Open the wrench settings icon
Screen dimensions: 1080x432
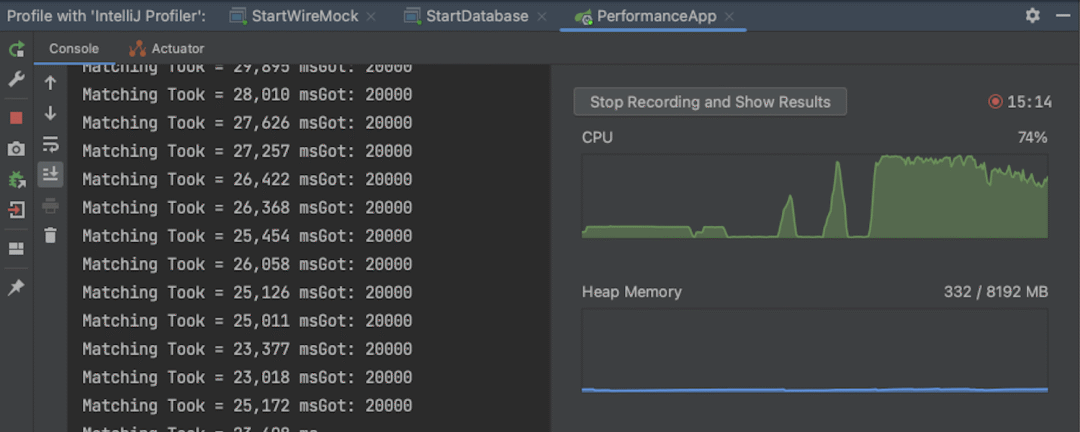click(17, 79)
